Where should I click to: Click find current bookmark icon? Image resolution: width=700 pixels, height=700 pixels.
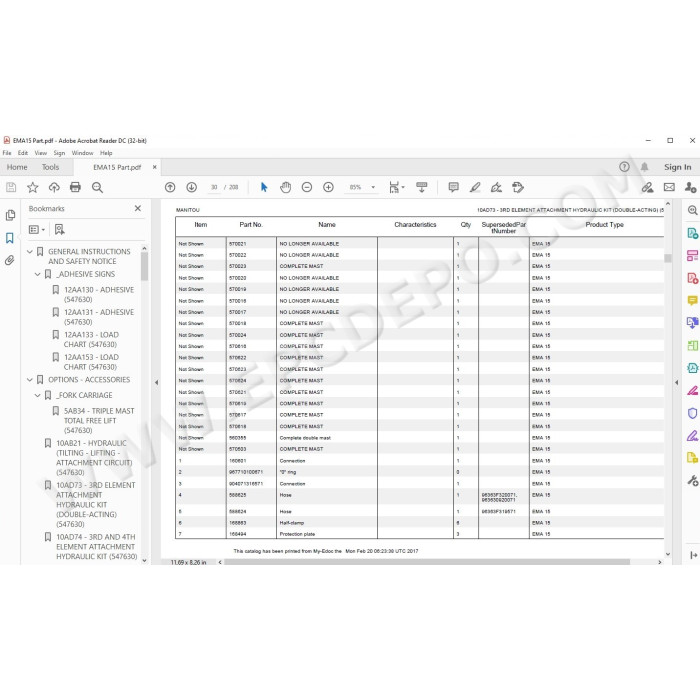pos(59,229)
